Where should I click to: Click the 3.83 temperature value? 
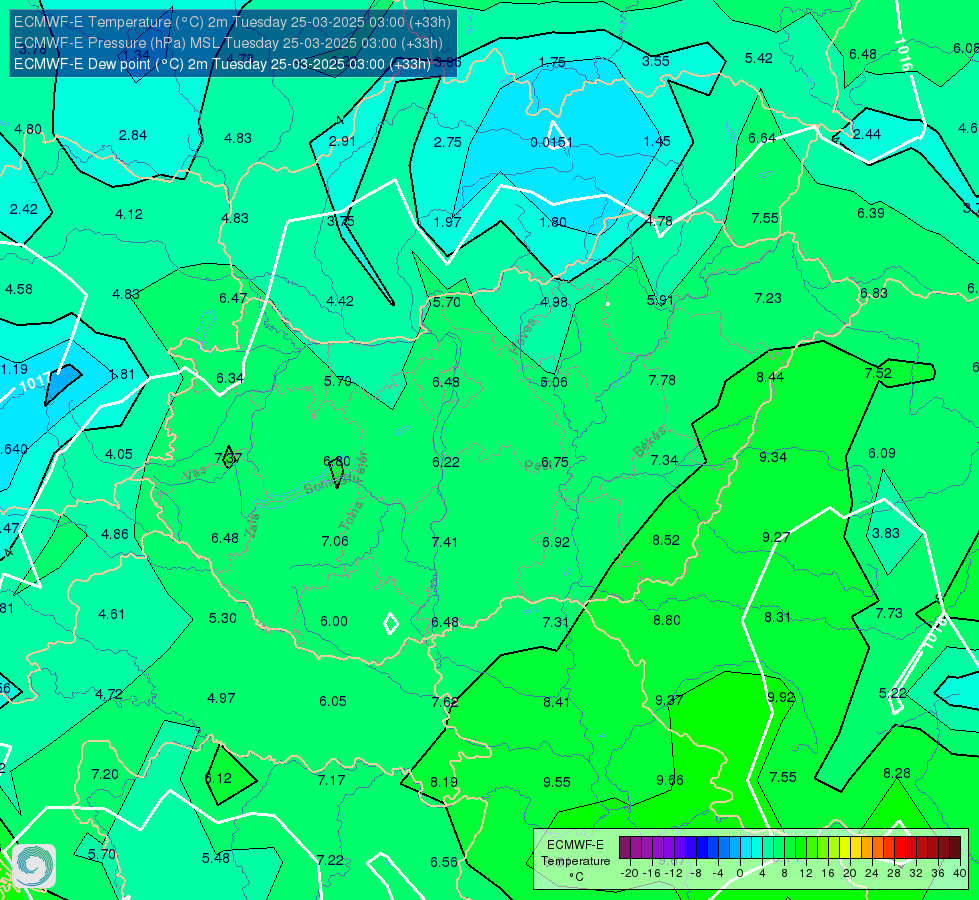coord(885,533)
